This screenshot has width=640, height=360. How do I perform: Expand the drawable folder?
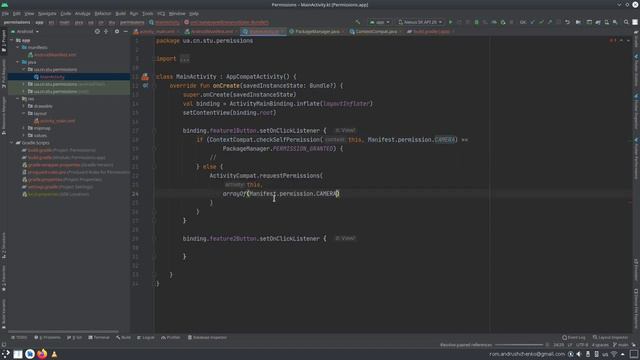[24, 106]
